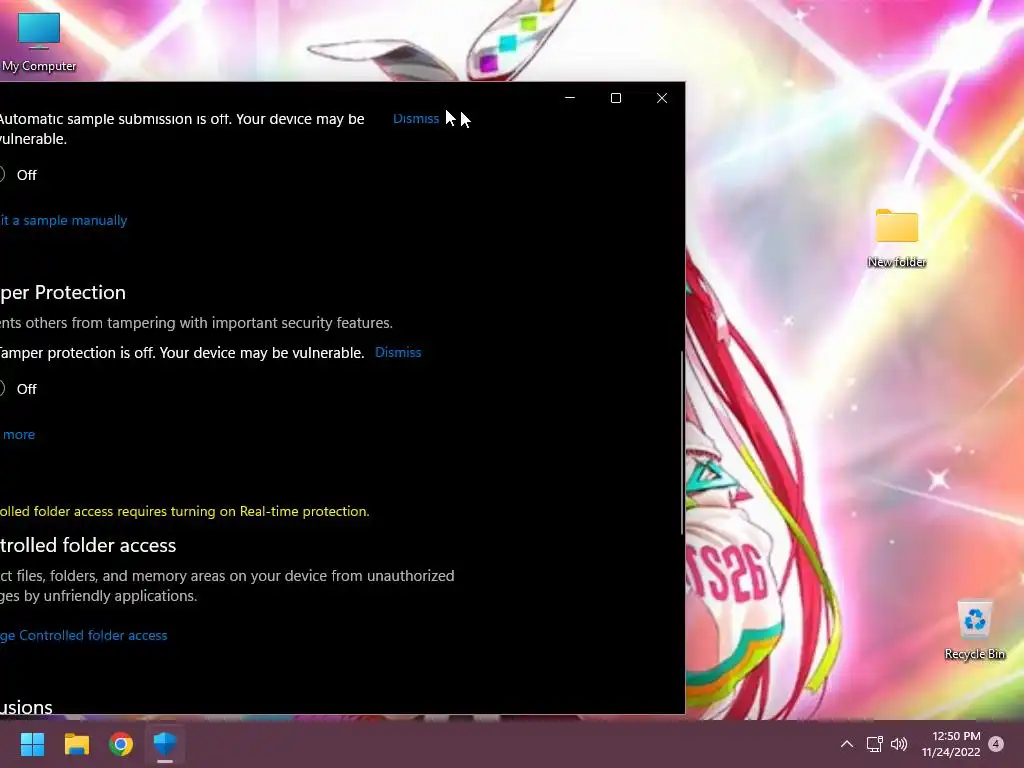Open the volume speaker tray icon
The width and height of the screenshot is (1024, 768).
[x=899, y=744]
